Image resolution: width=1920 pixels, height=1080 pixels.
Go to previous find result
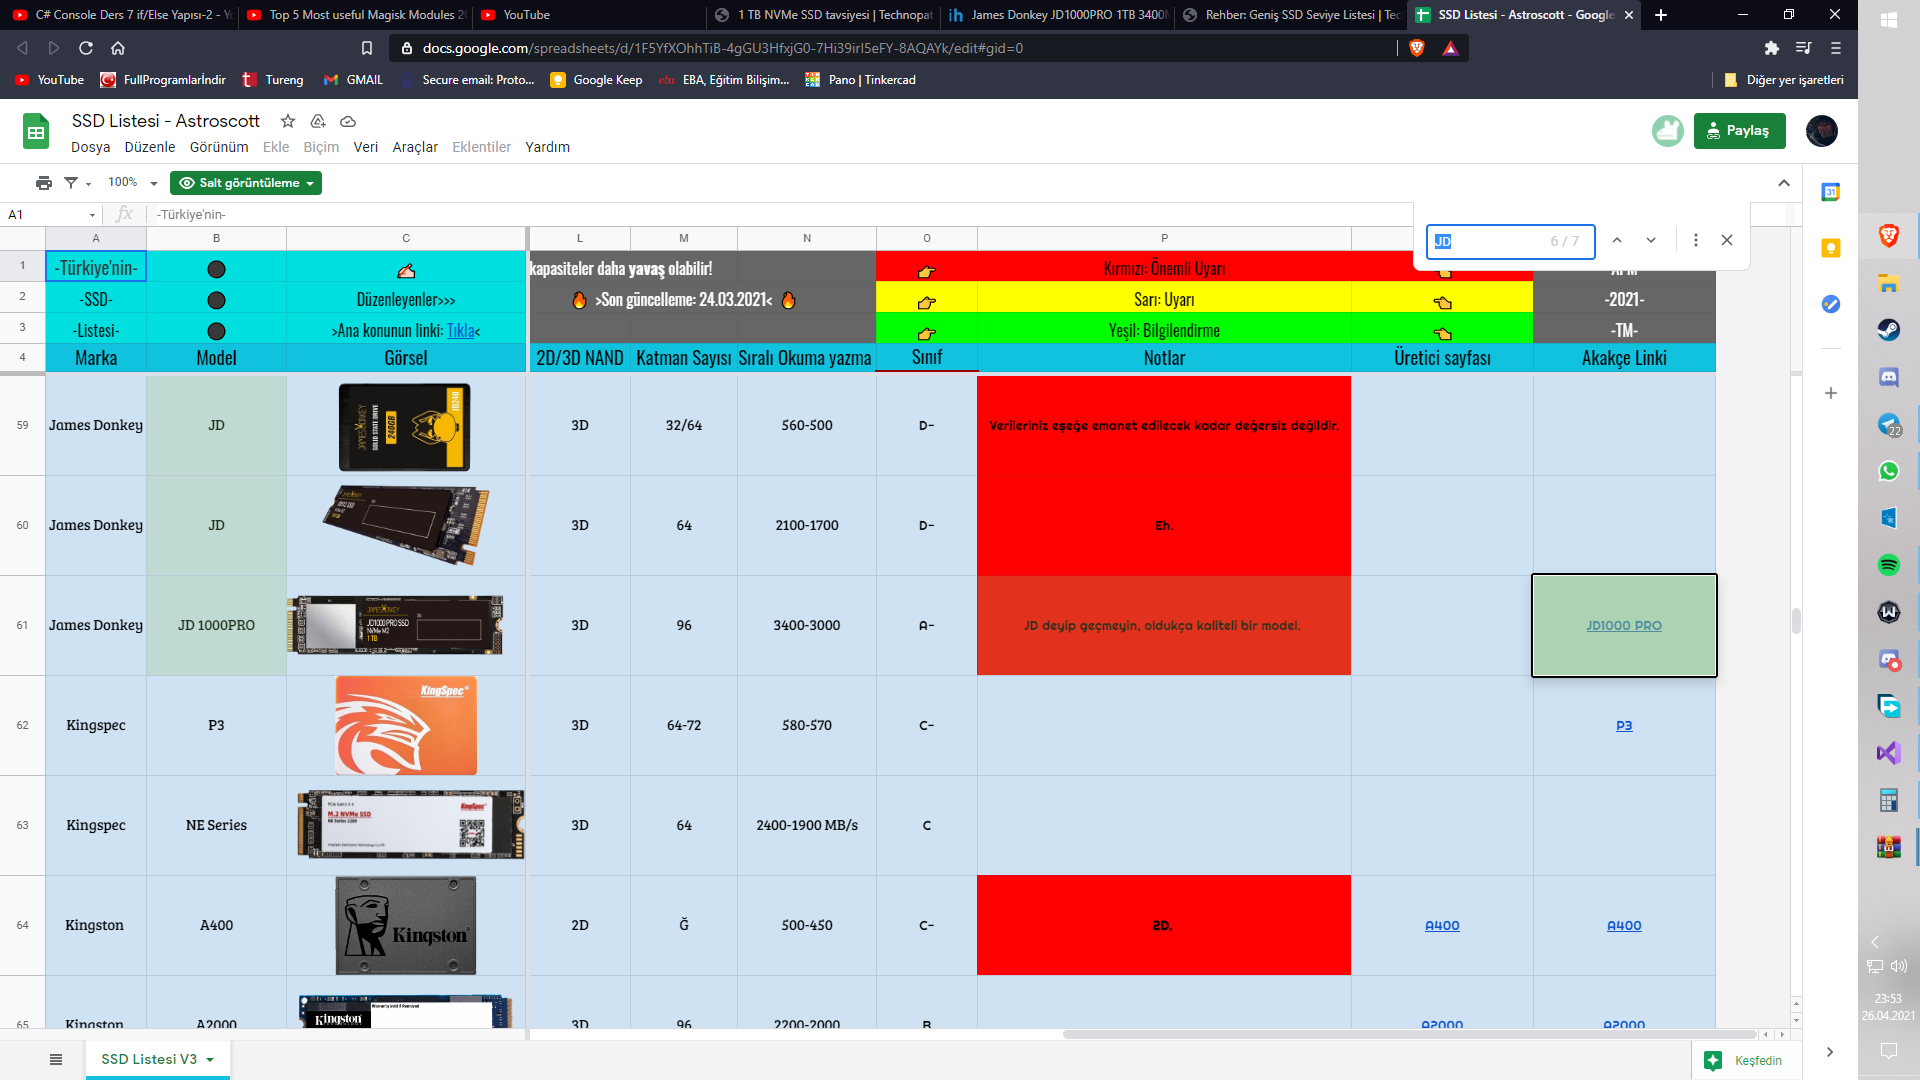1617,240
